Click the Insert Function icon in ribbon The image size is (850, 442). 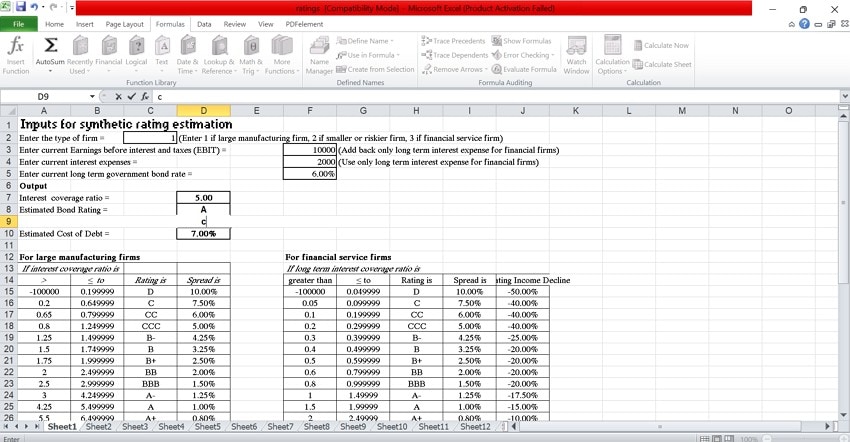pos(16,55)
